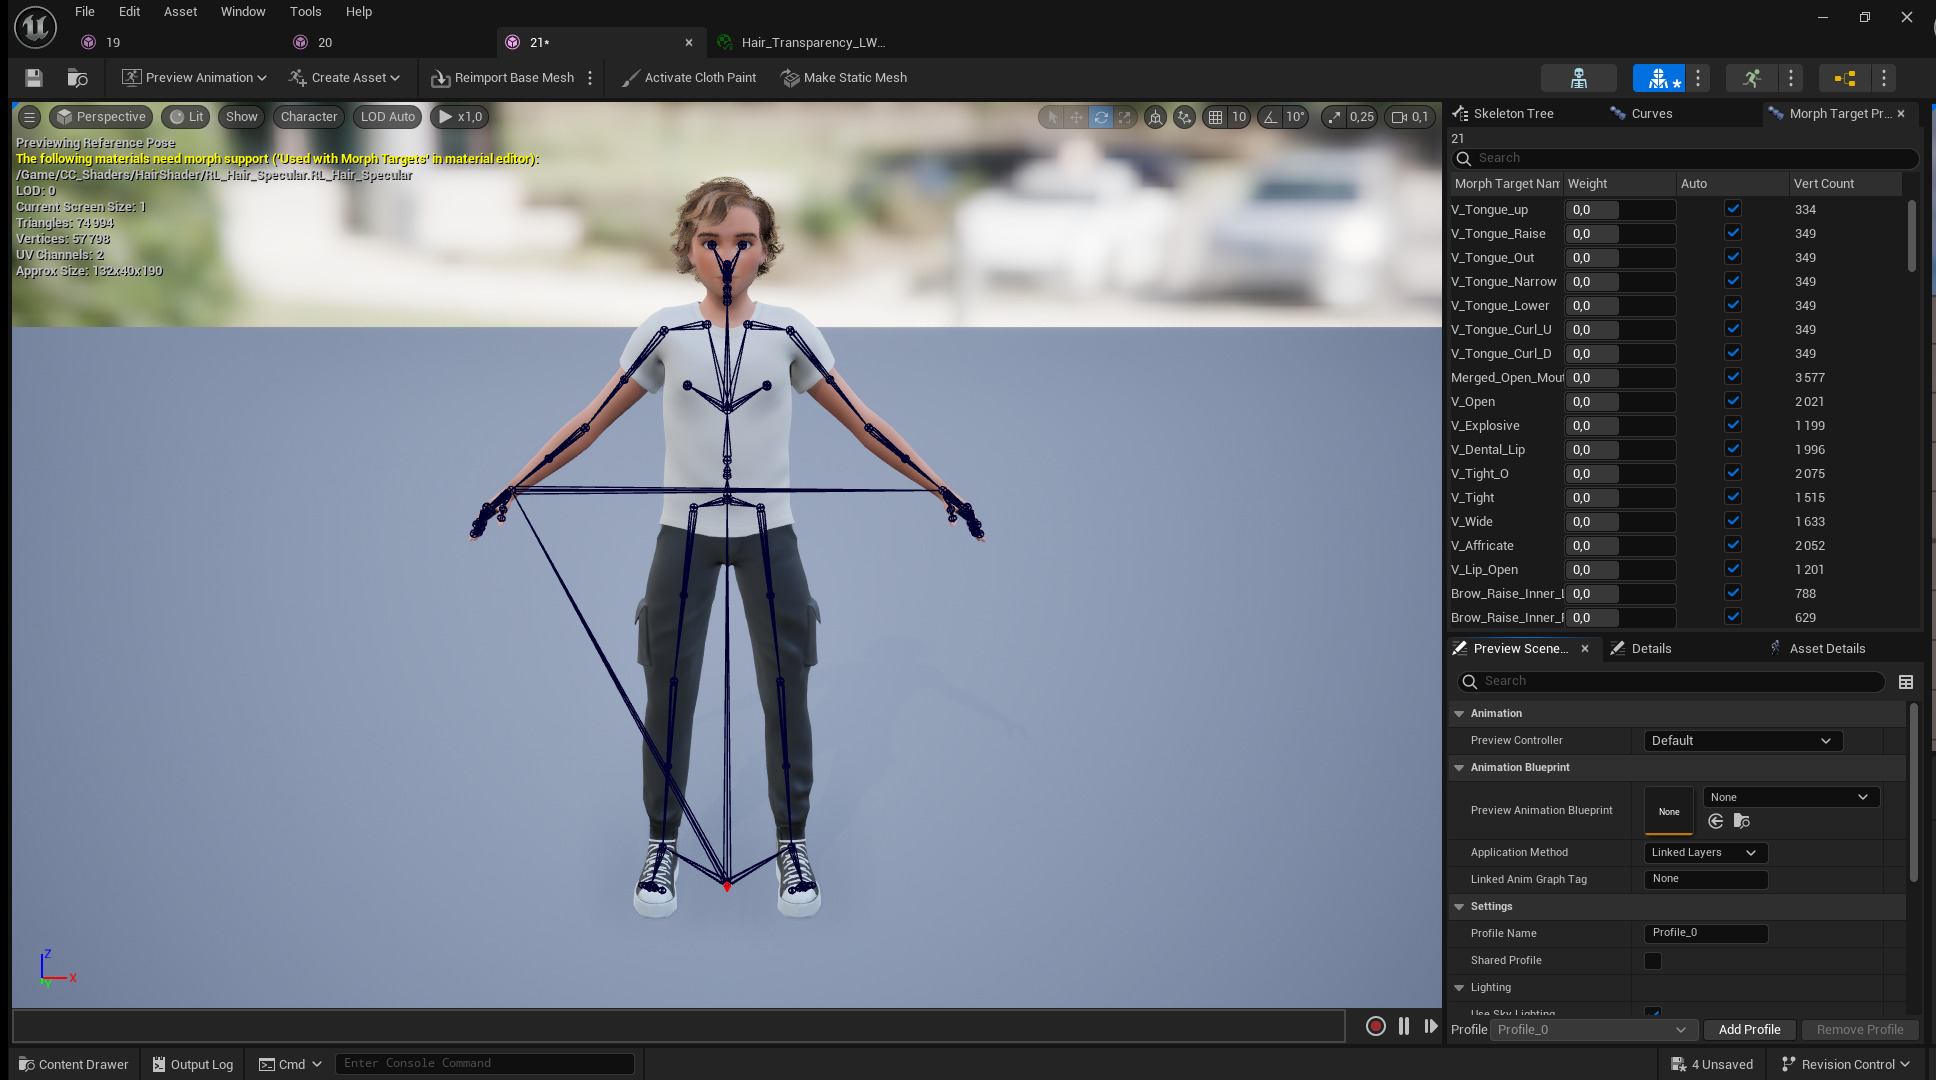Toggle rotation snapping angle icon
1936x1080 pixels.
coord(1270,117)
